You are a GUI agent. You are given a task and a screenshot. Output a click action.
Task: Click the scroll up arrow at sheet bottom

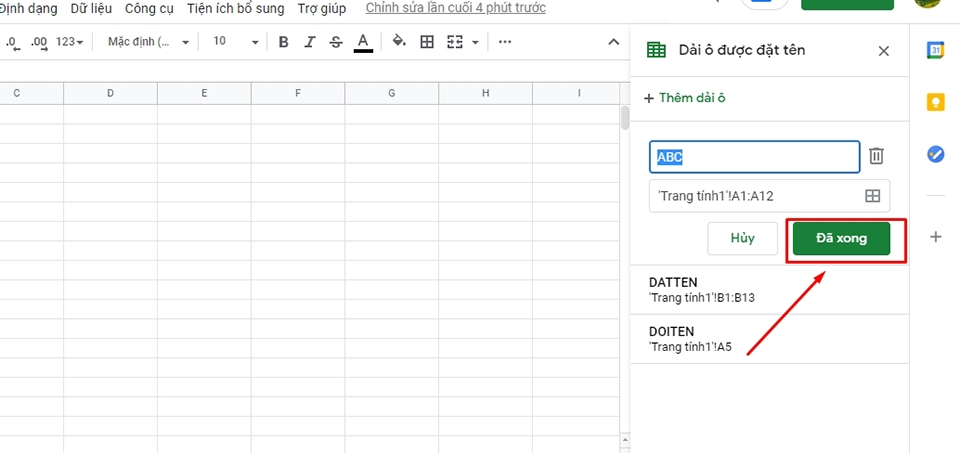624,440
